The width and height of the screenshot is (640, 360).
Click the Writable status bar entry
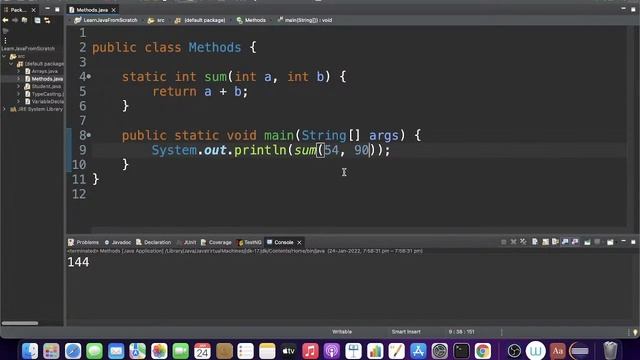tap(342, 332)
